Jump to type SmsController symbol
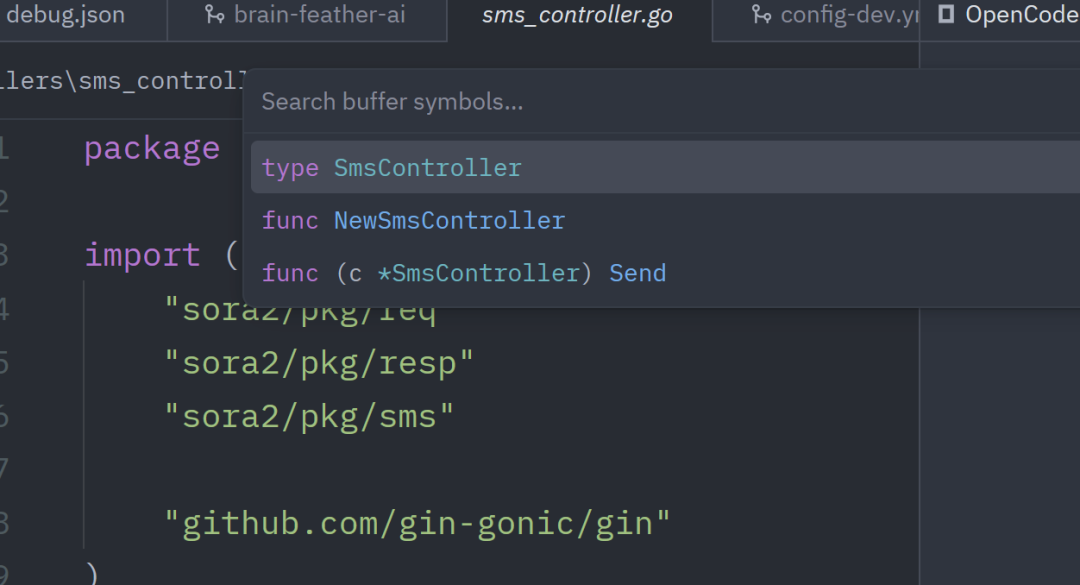The width and height of the screenshot is (1080, 585). pos(665,167)
